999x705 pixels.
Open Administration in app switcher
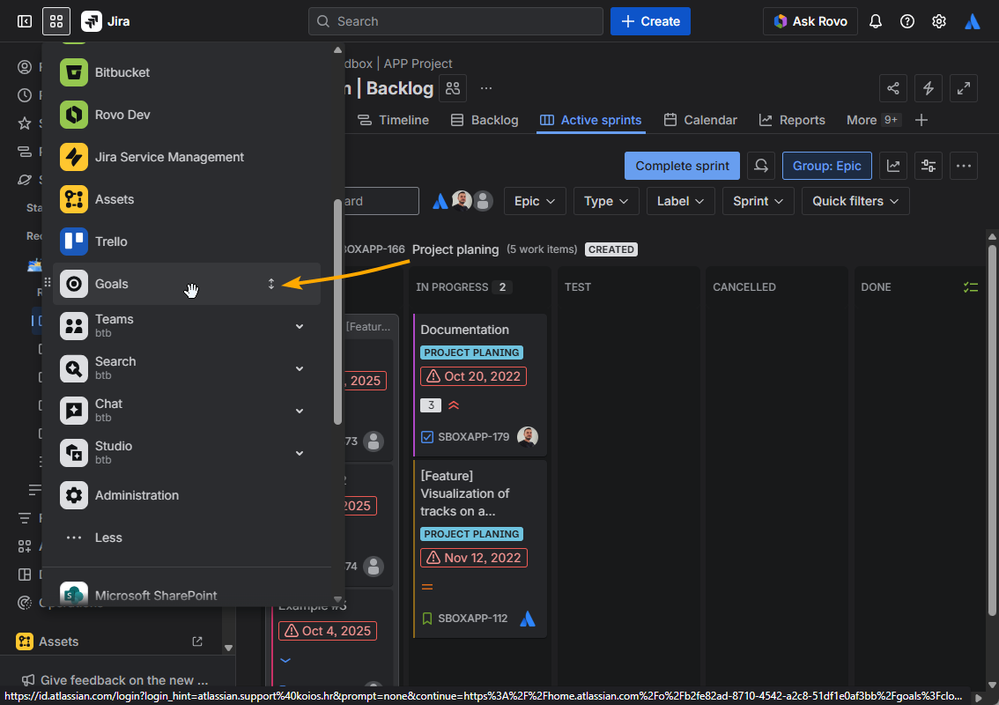point(186,495)
